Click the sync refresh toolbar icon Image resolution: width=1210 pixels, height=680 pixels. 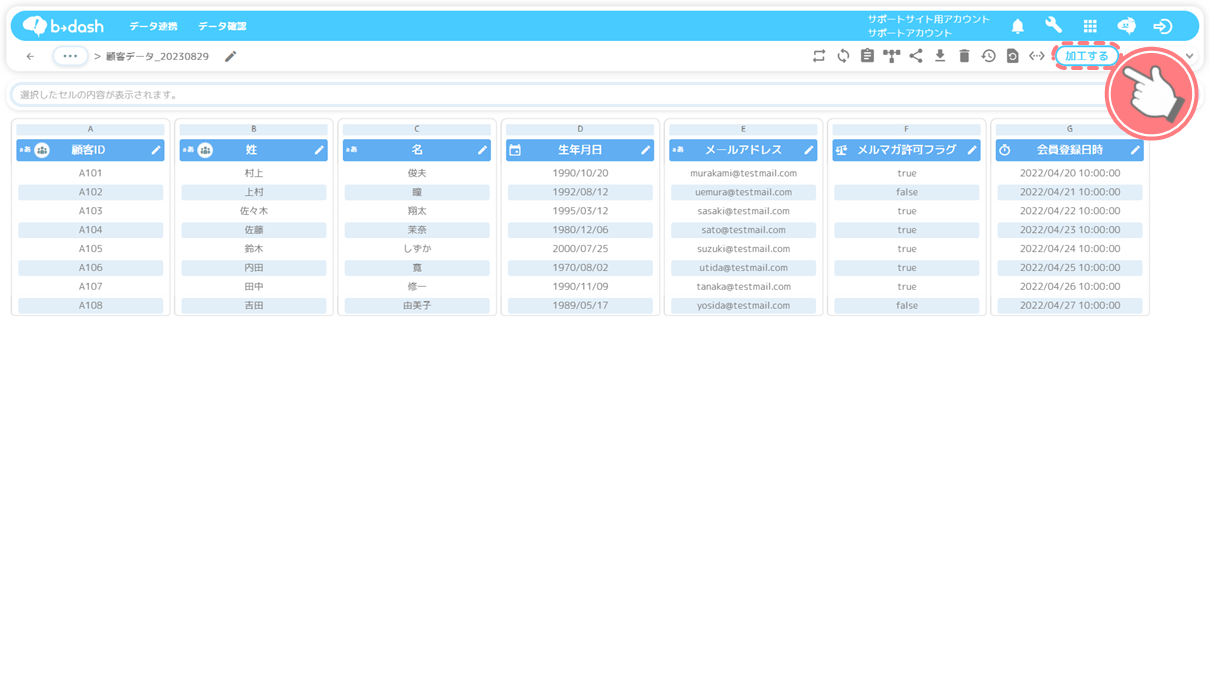(x=843, y=57)
